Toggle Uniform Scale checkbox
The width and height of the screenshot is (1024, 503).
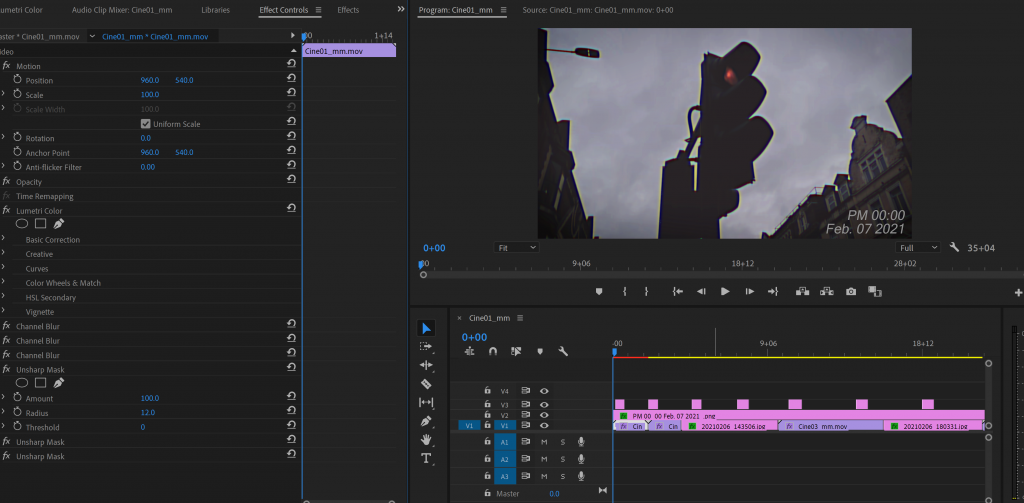pos(145,123)
